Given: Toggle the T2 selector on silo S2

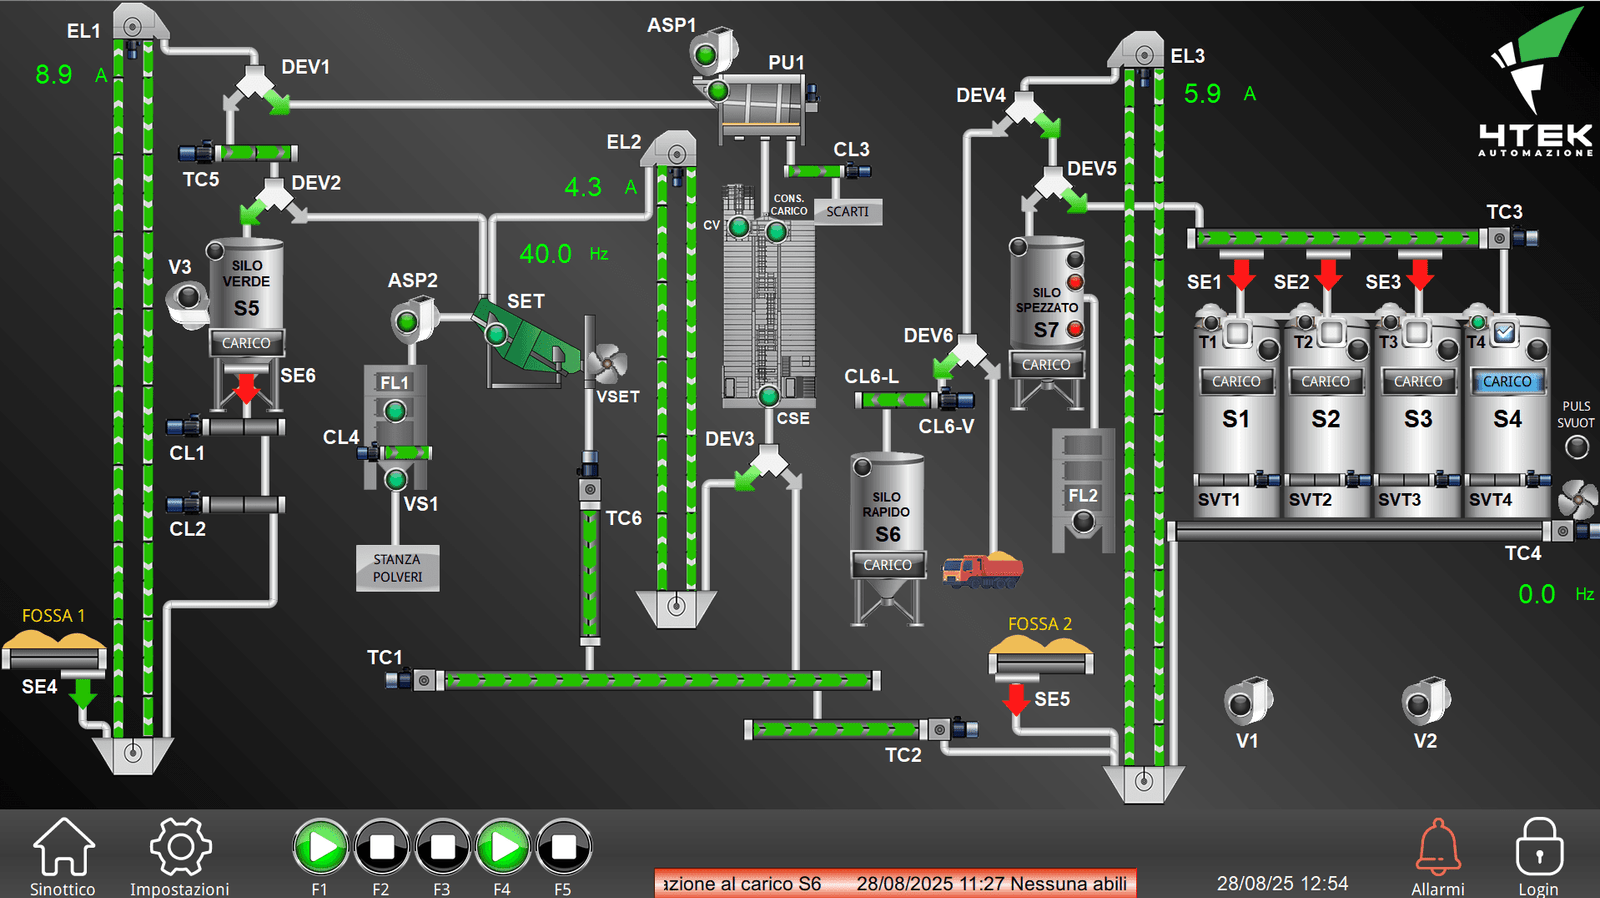Looking at the screenshot, I should click(1331, 332).
